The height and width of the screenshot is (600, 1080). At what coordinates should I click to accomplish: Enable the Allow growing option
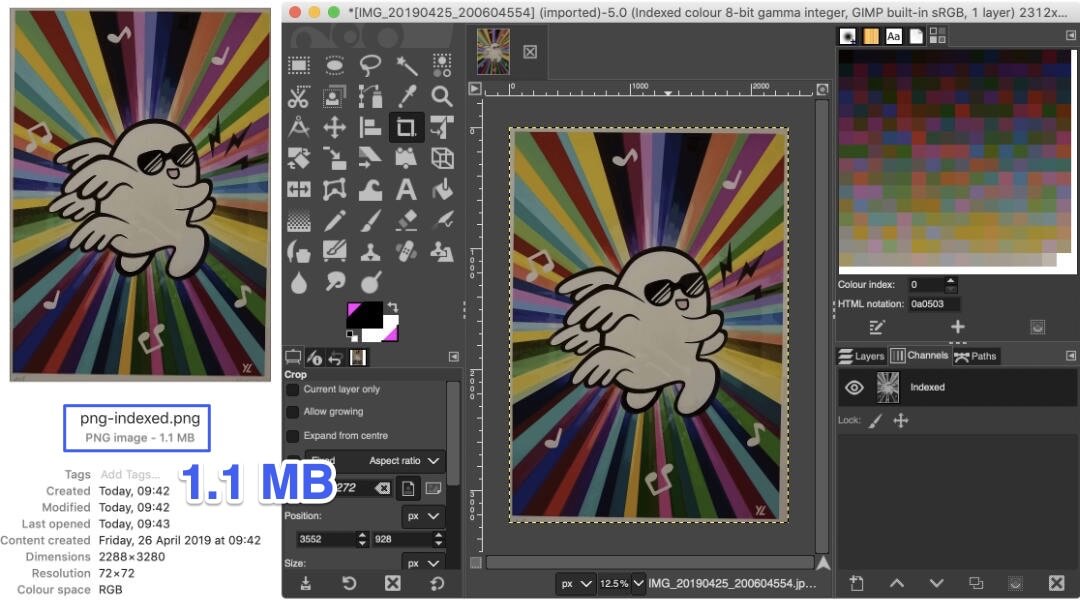click(x=293, y=411)
